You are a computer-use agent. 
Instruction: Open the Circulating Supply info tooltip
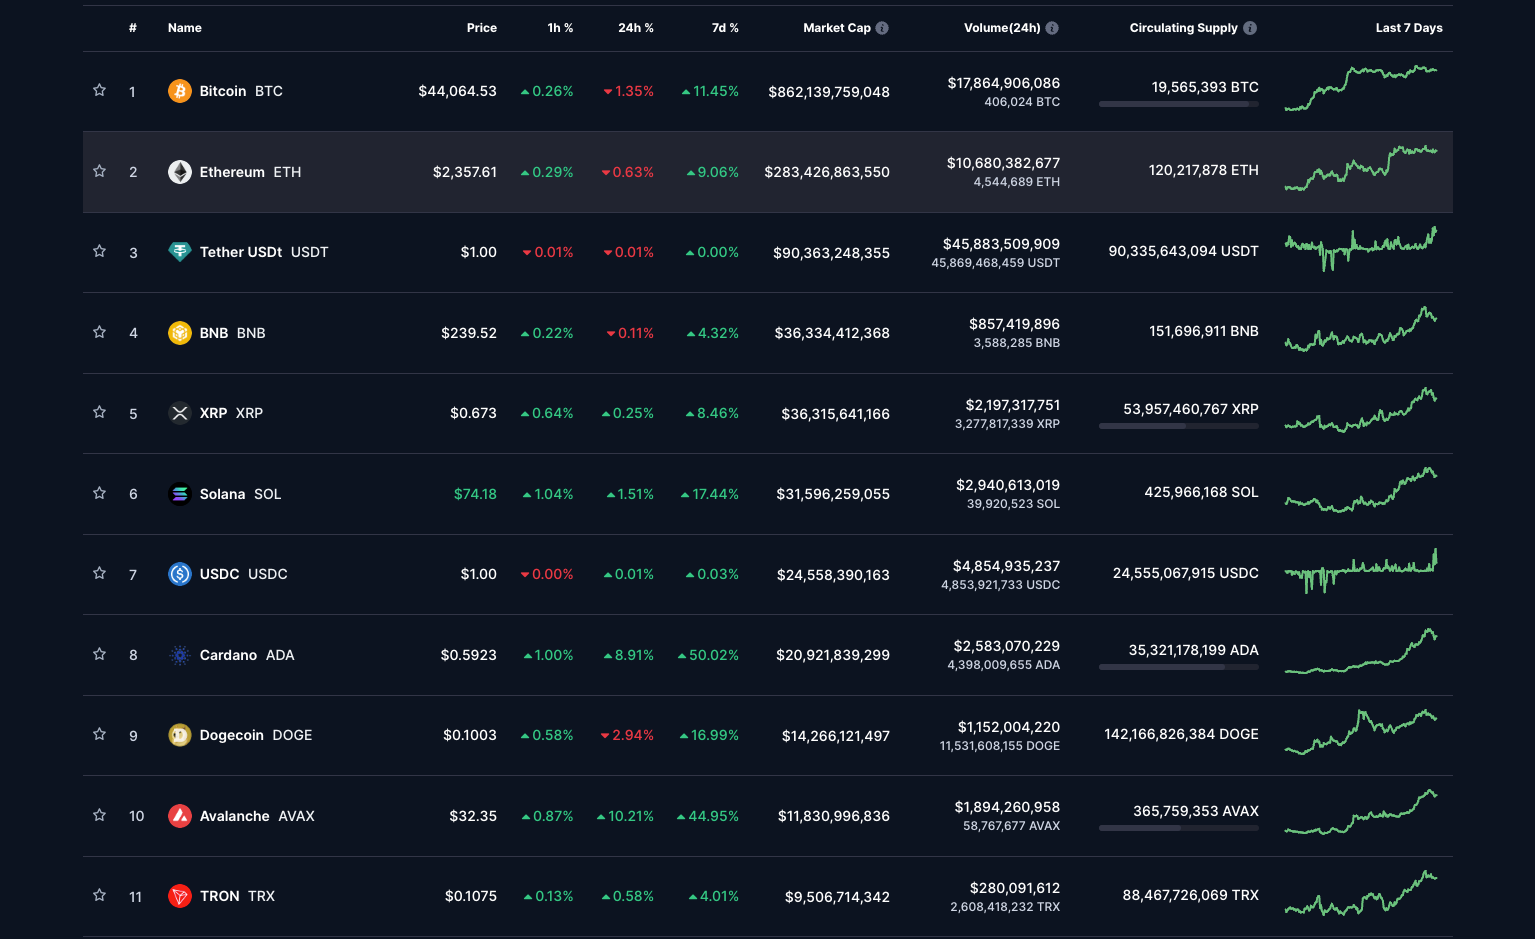tap(1249, 28)
